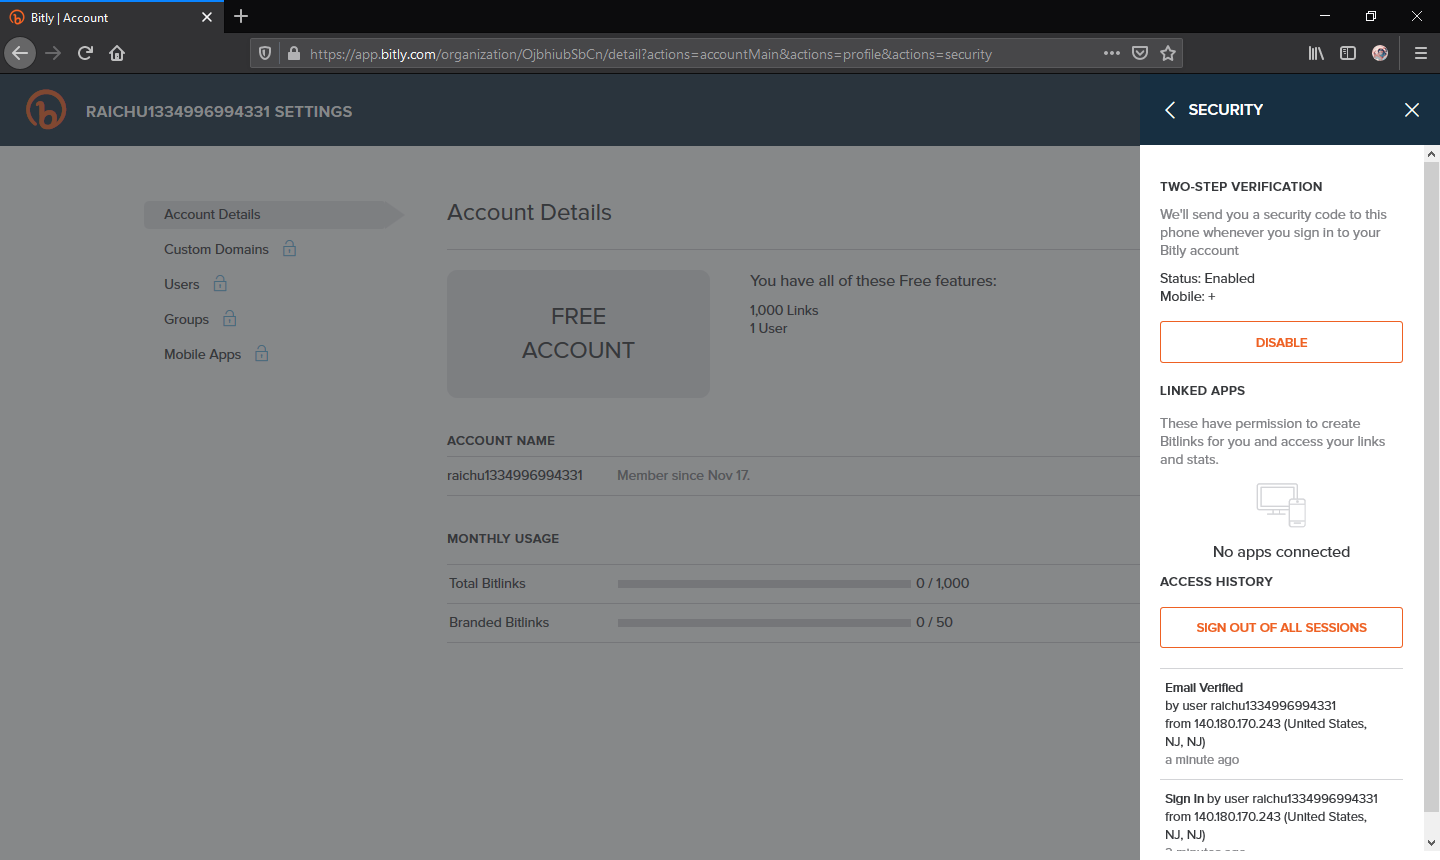Open the Users settings section
1440x860 pixels.
[182, 284]
